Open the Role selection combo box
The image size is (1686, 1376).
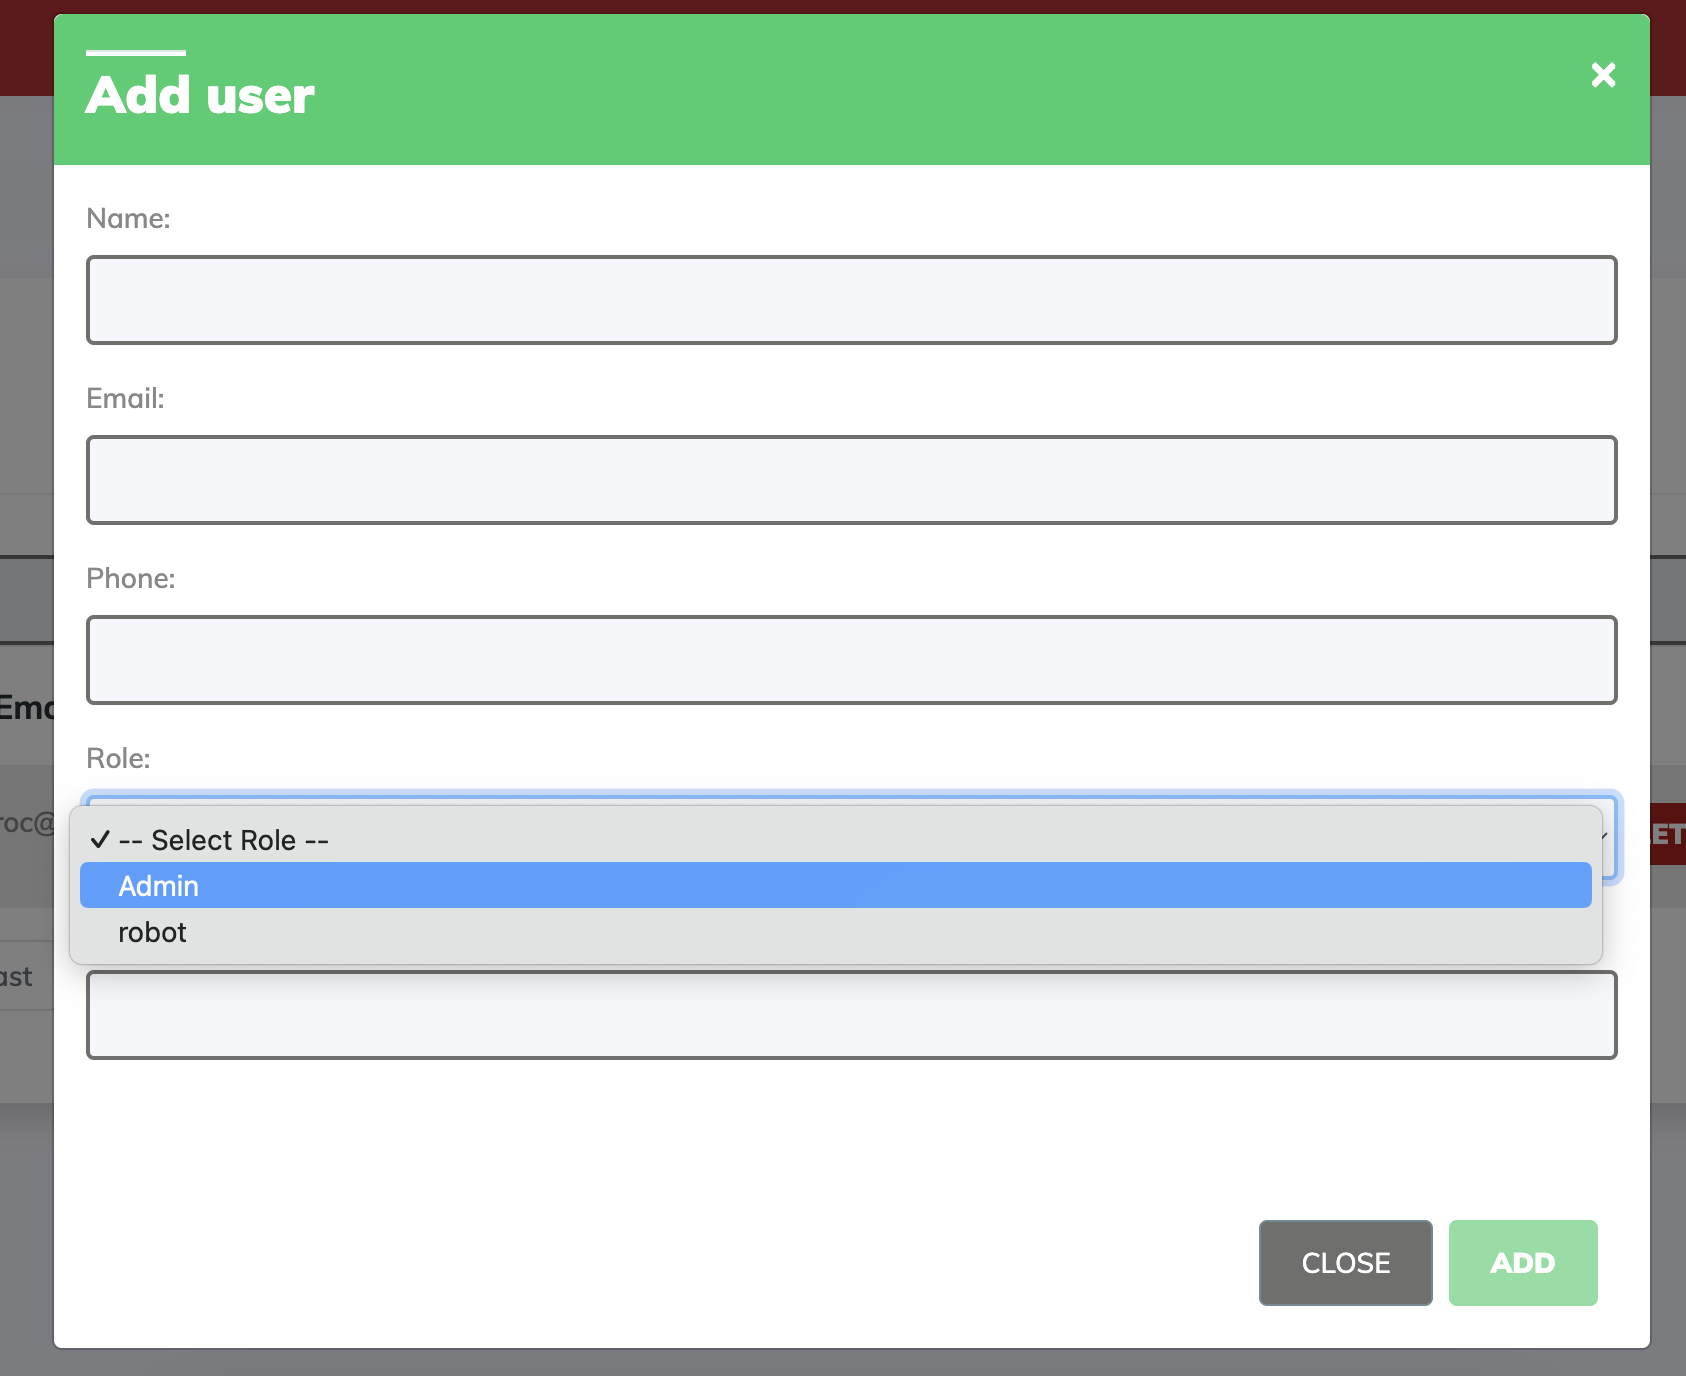850,838
